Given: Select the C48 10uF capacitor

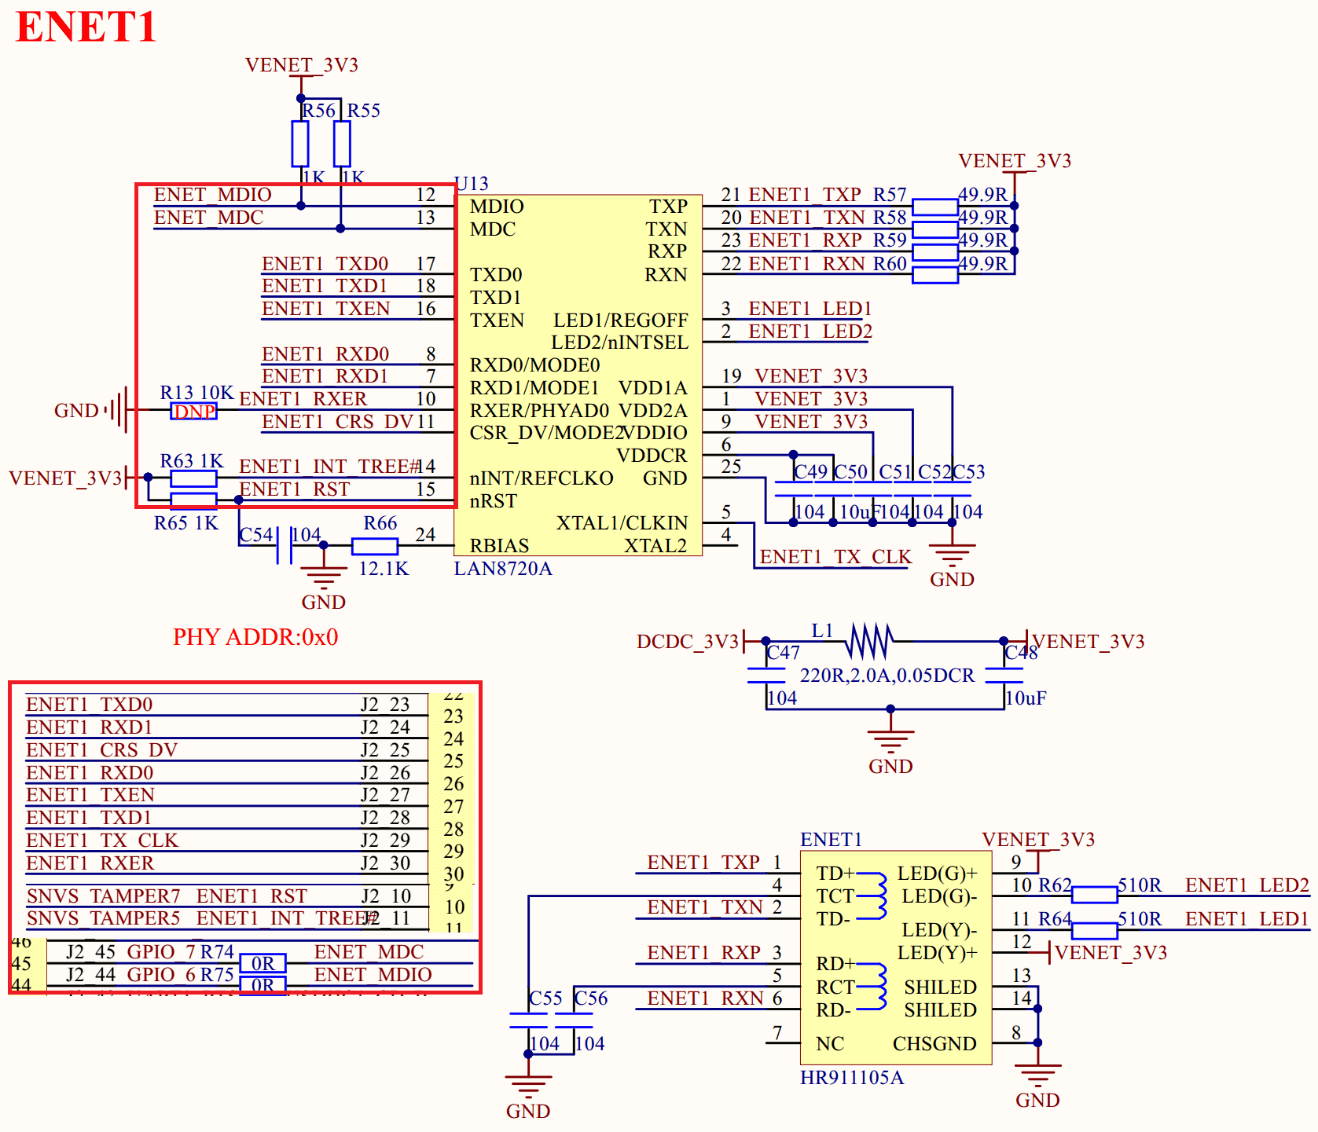Looking at the screenshot, I should (x=1004, y=675).
